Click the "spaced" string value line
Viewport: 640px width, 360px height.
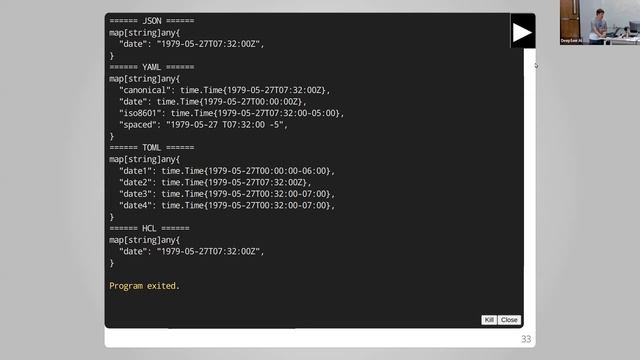point(203,125)
